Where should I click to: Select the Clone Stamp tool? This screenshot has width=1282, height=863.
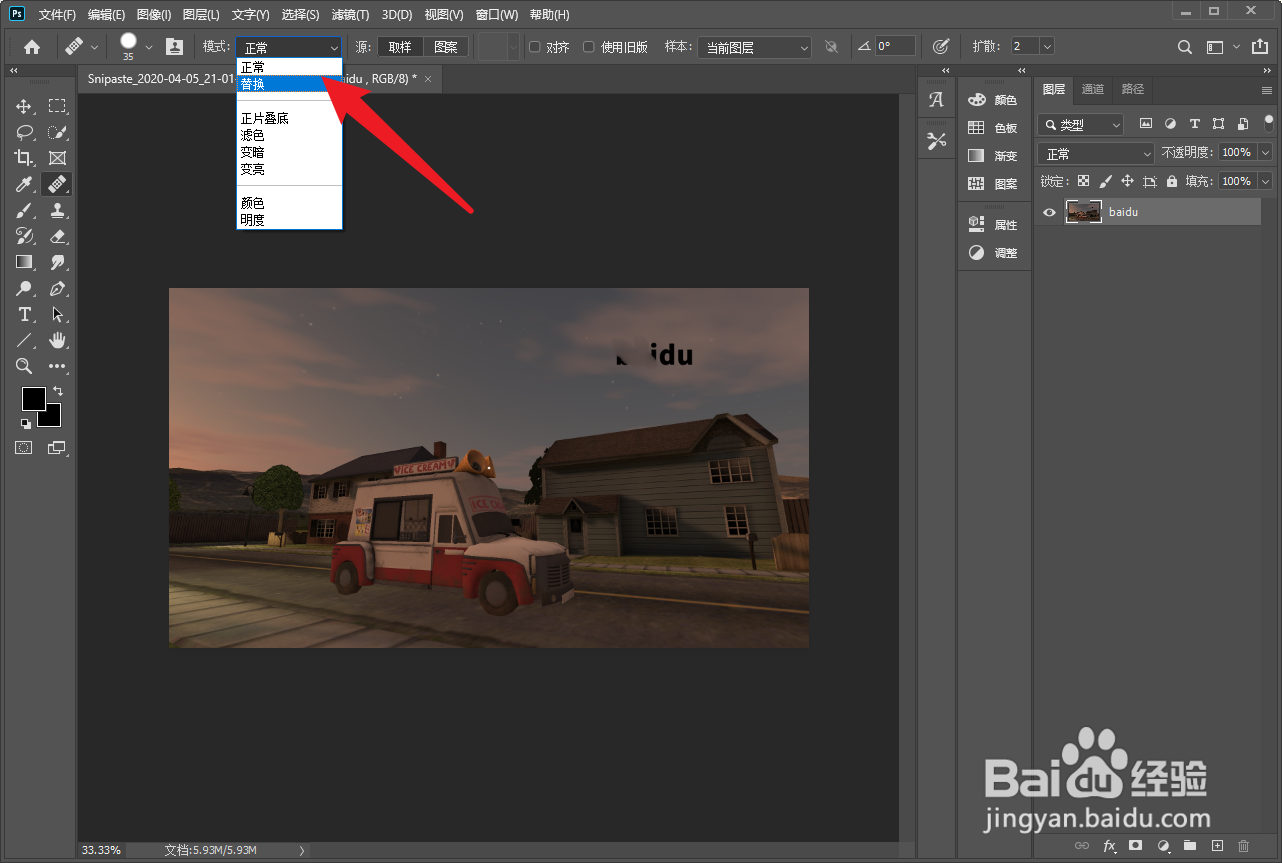tap(58, 210)
